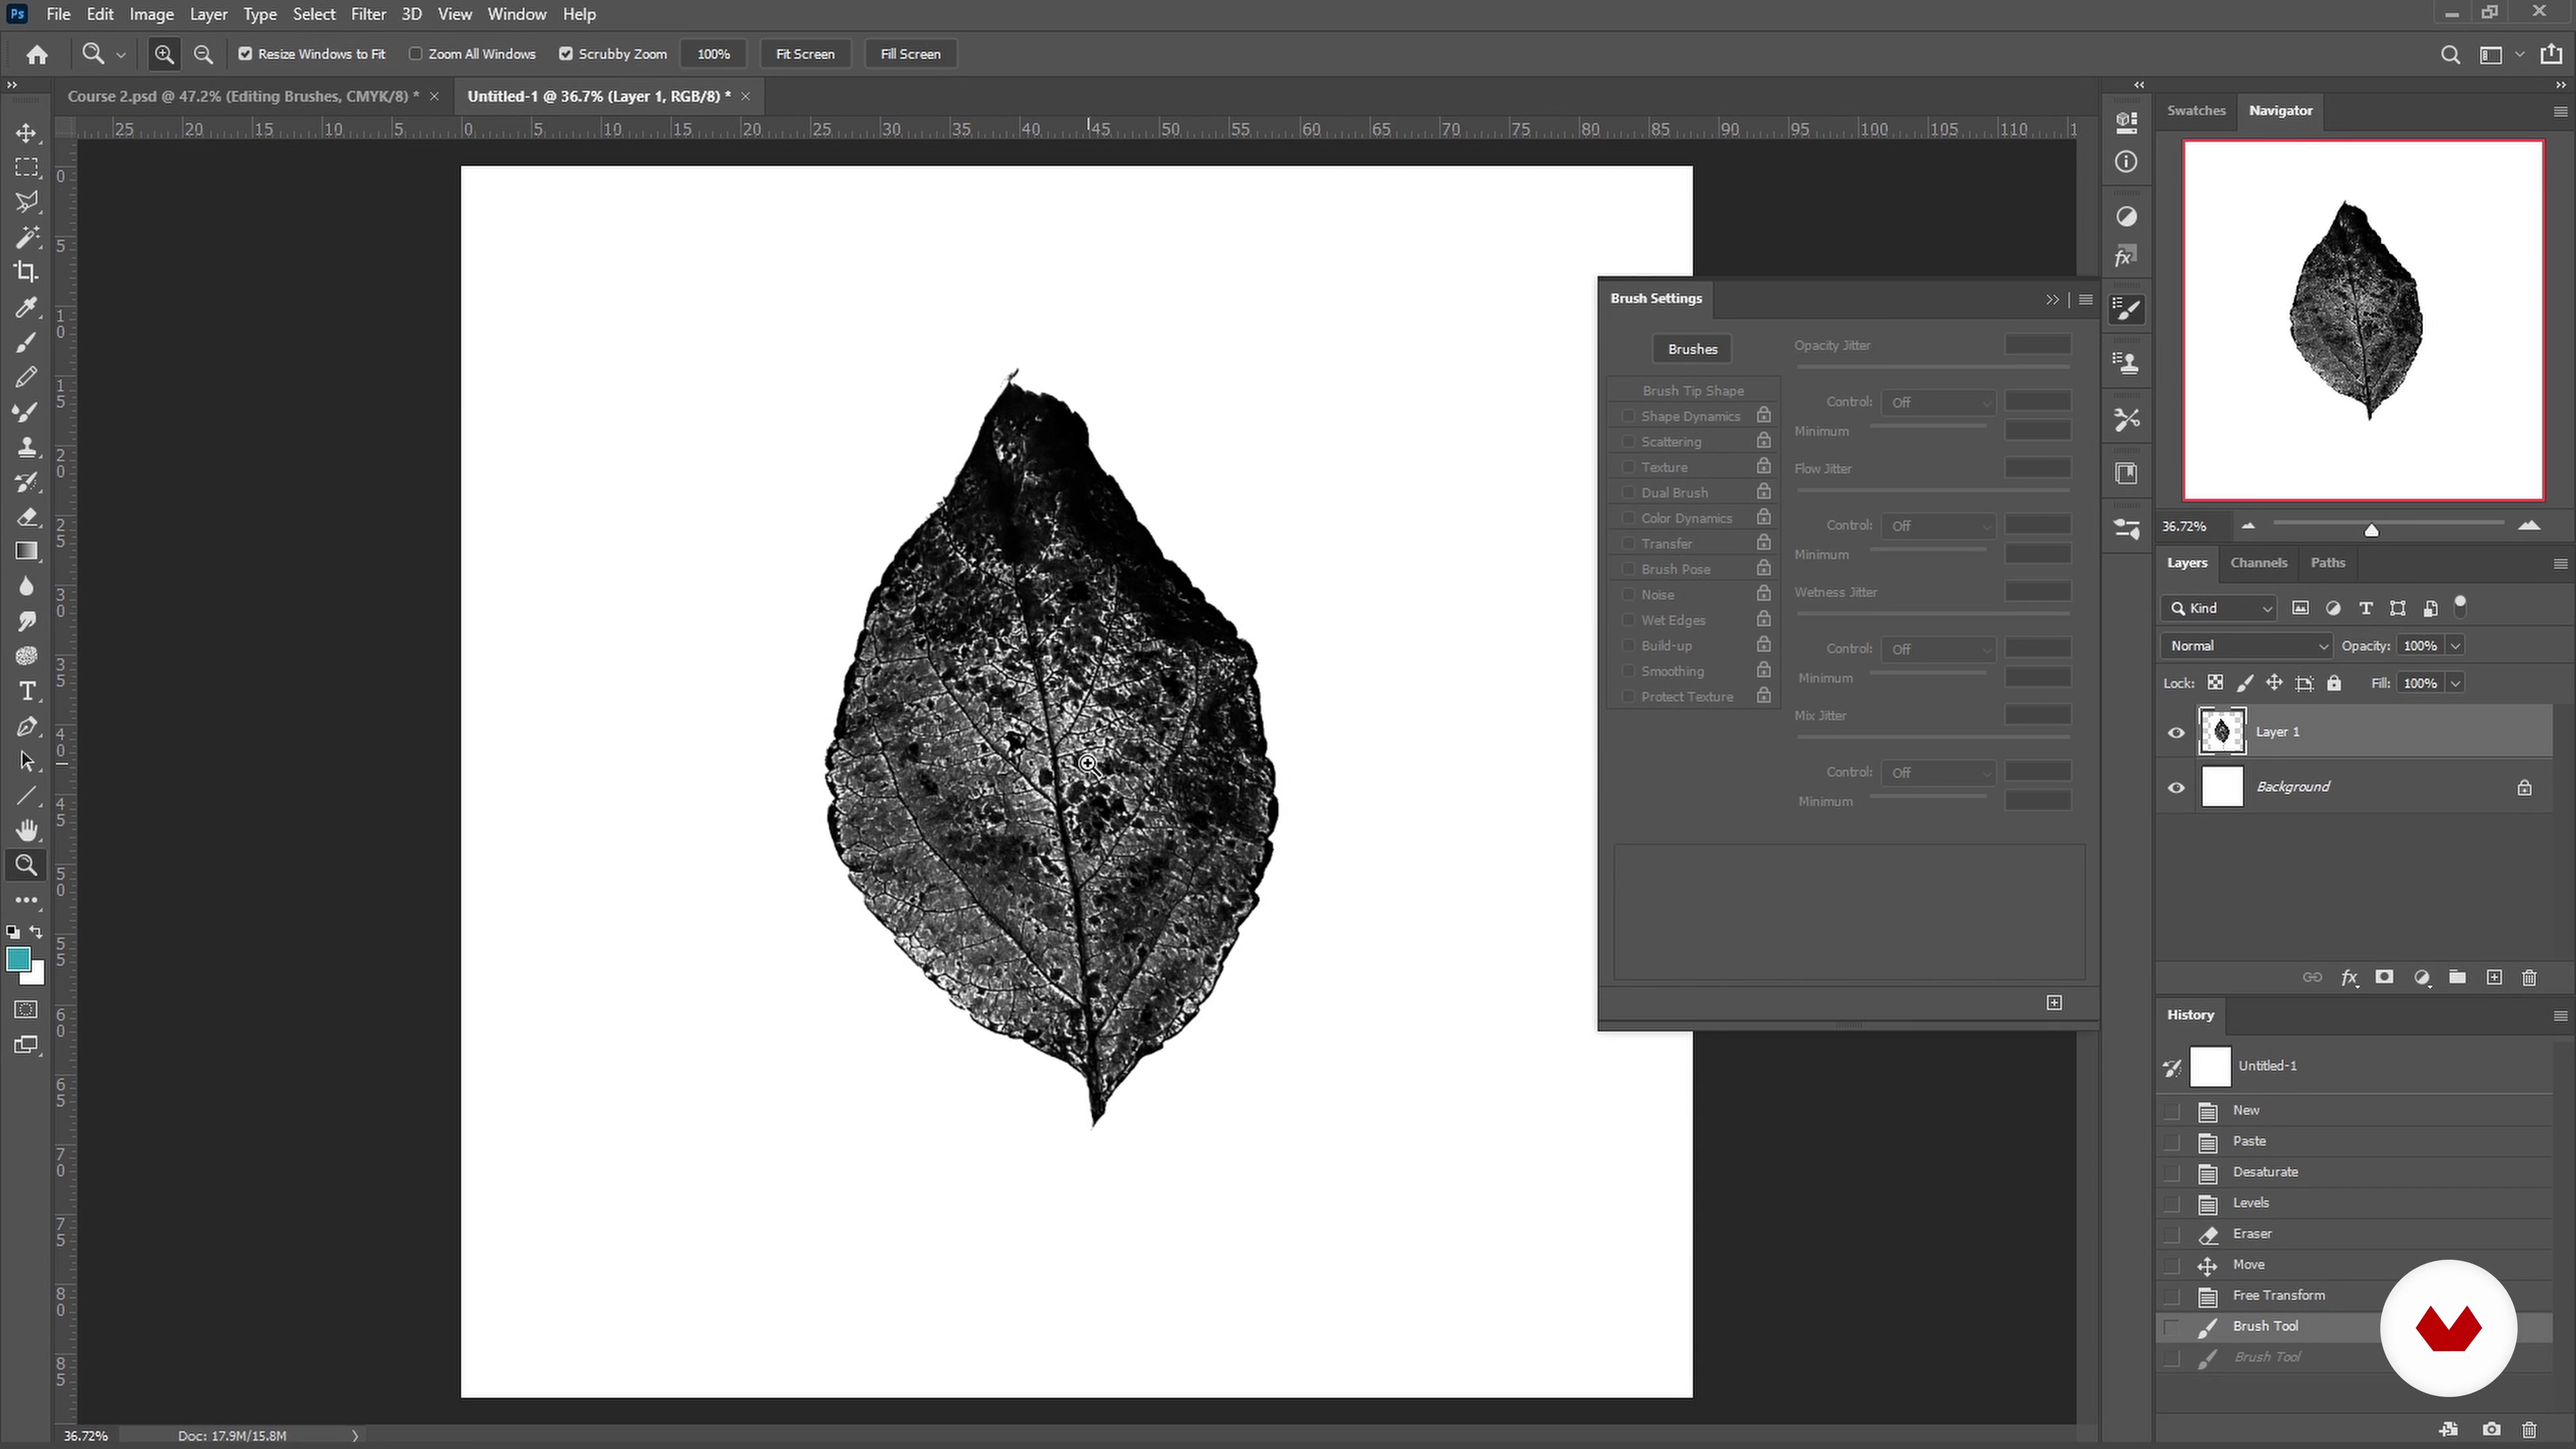Click the teal foreground color swatch
This screenshot has width=2576, height=1449.
(x=18, y=960)
